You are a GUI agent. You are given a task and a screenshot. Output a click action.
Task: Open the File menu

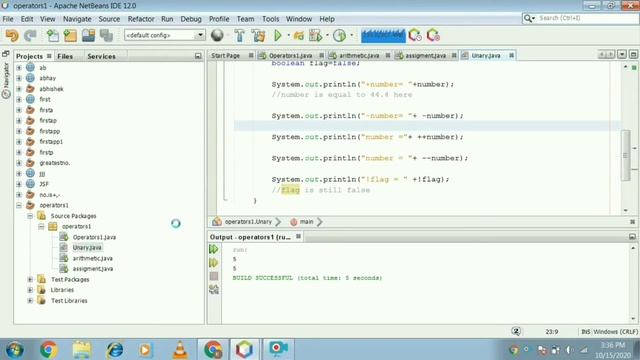point(8,19)
